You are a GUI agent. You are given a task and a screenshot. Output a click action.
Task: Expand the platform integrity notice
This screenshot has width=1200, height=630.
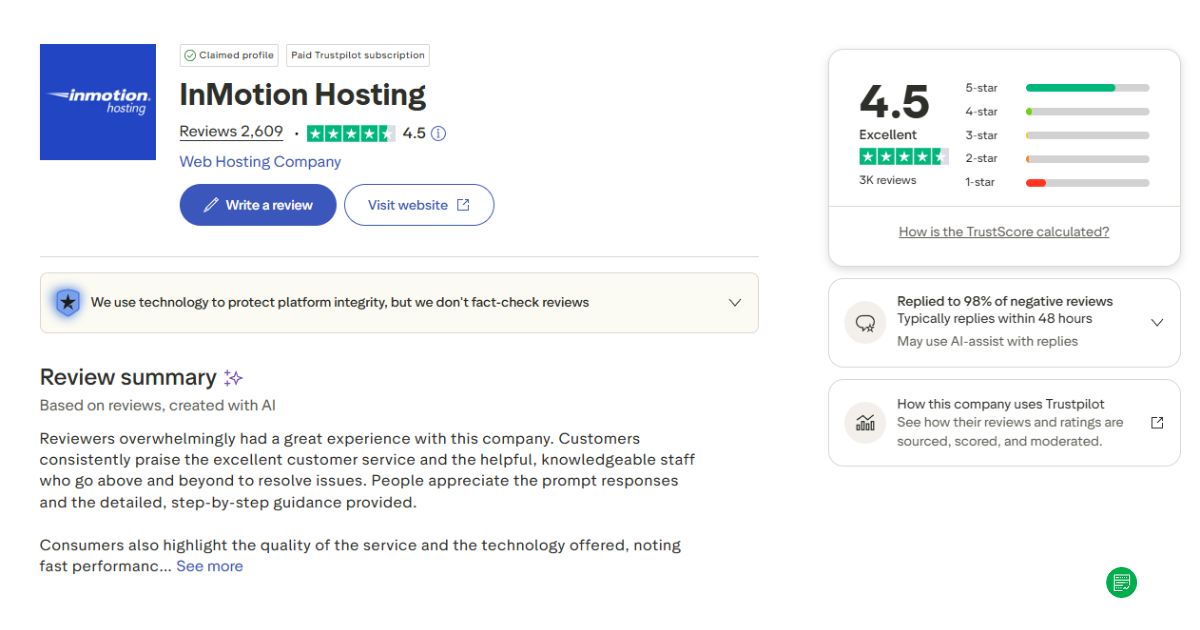(733, 301)
